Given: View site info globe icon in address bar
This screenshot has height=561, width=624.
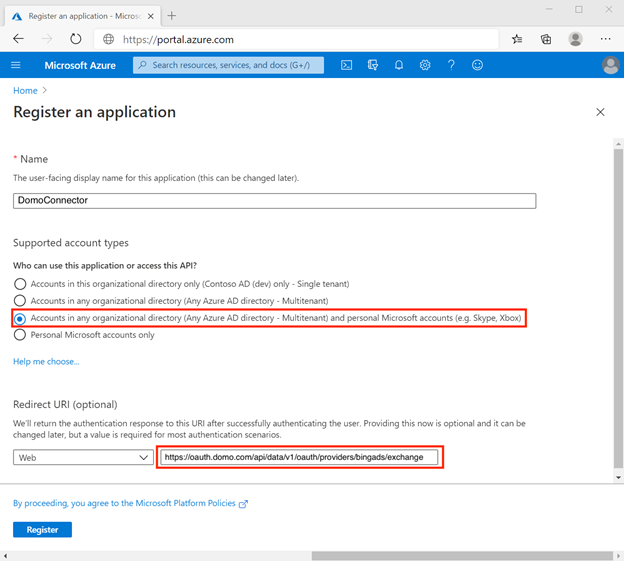Looking at the screenshot, I should click(x=108, y=39).
